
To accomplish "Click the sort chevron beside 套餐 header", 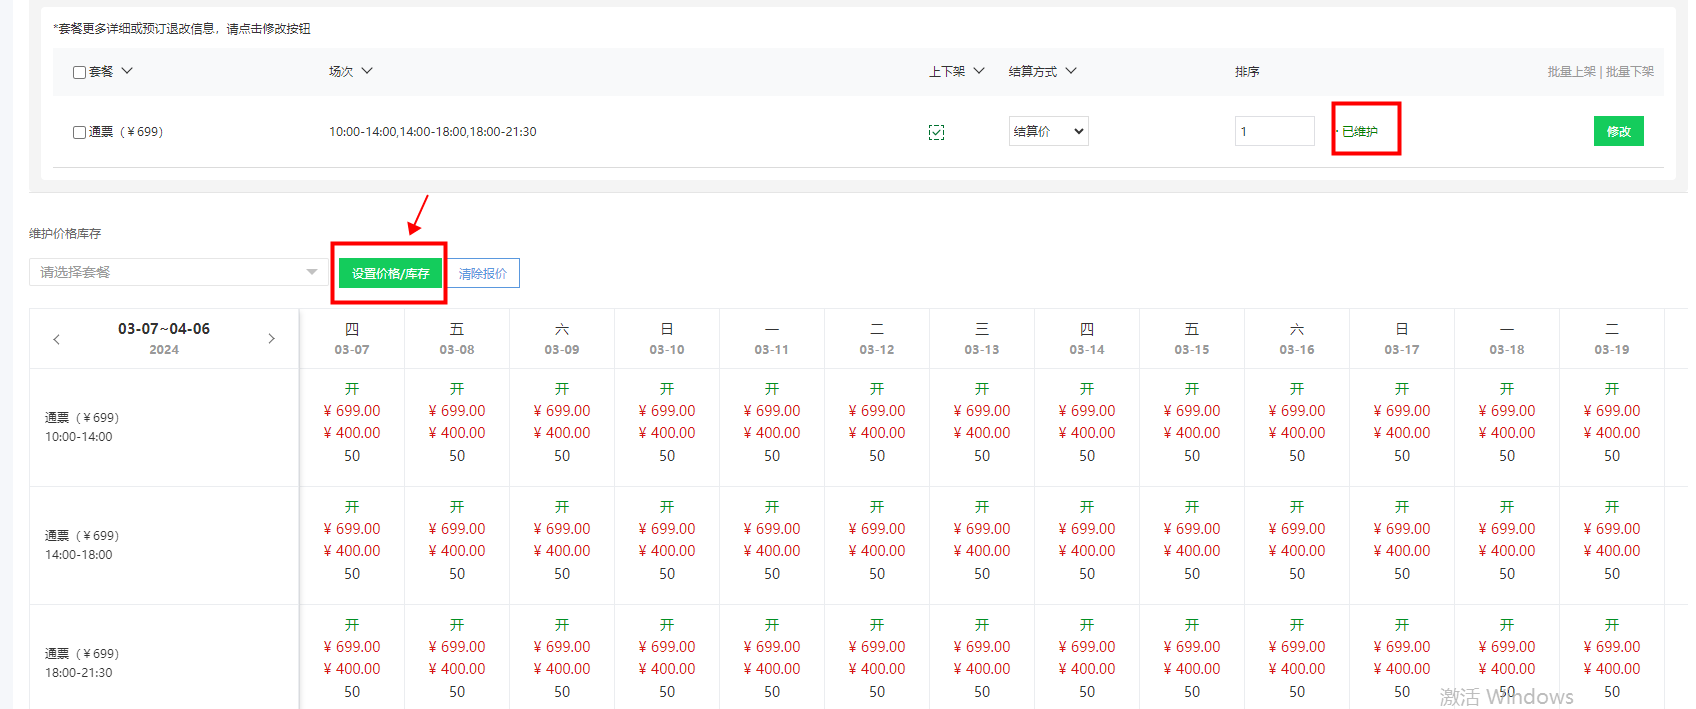I will click(127, 71).
